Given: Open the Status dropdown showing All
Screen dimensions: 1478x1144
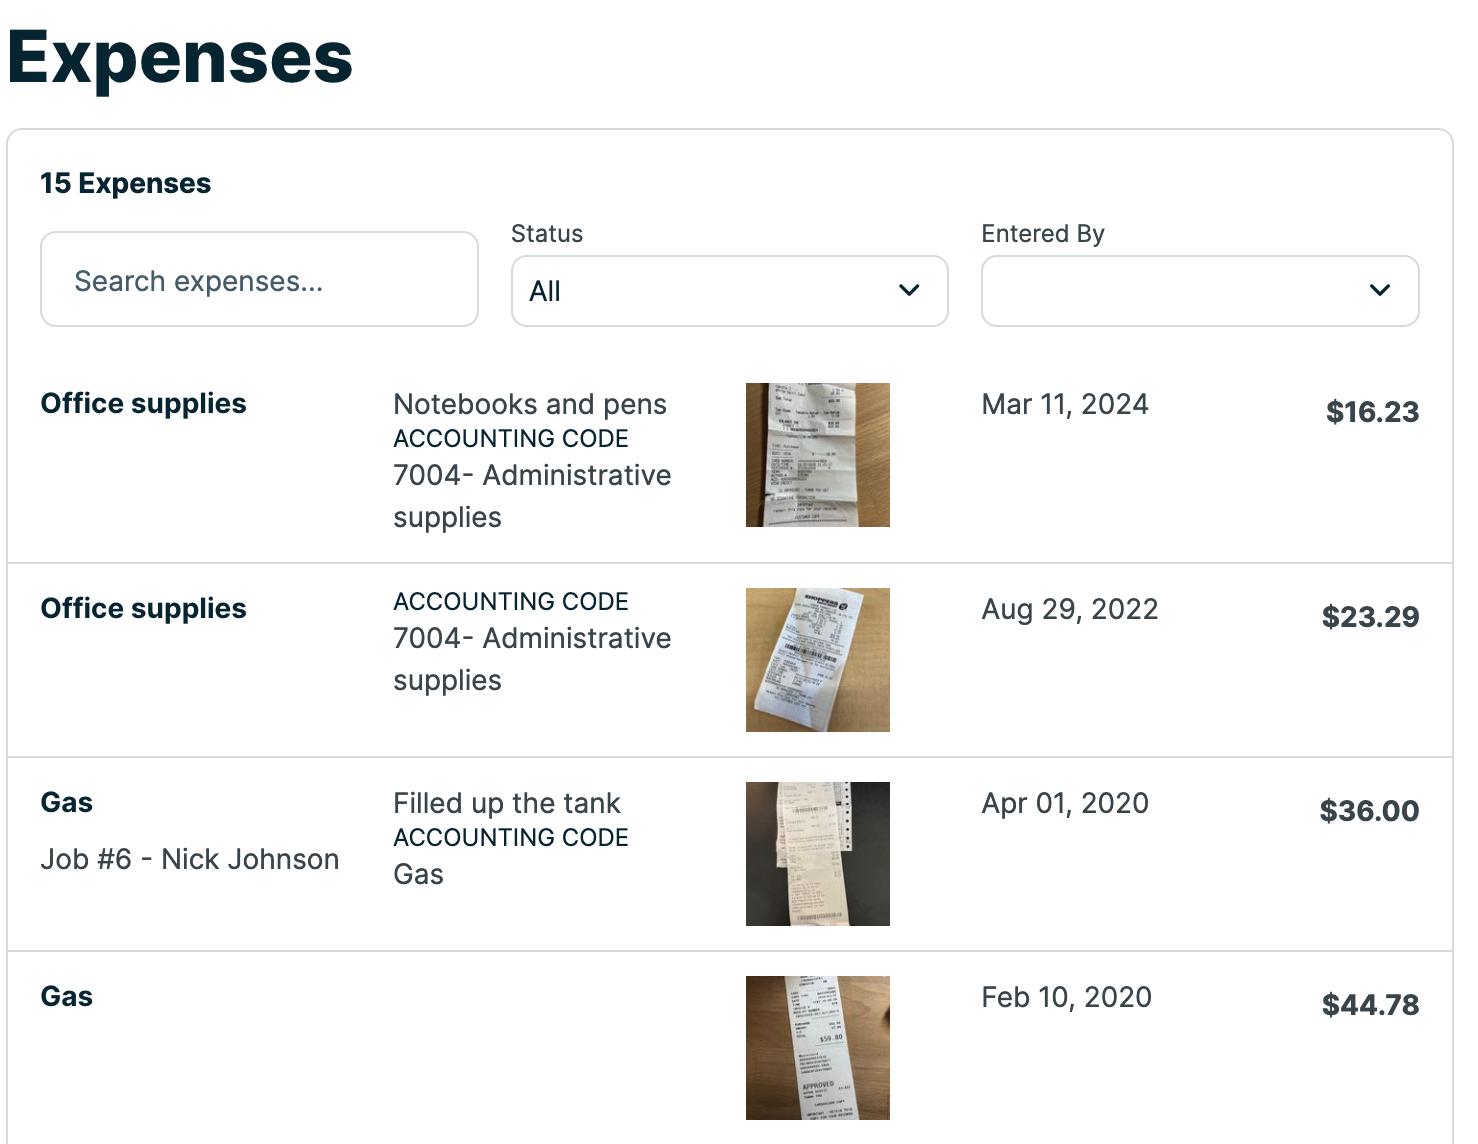Looking at the screenshot, I should tap(729, 291).
